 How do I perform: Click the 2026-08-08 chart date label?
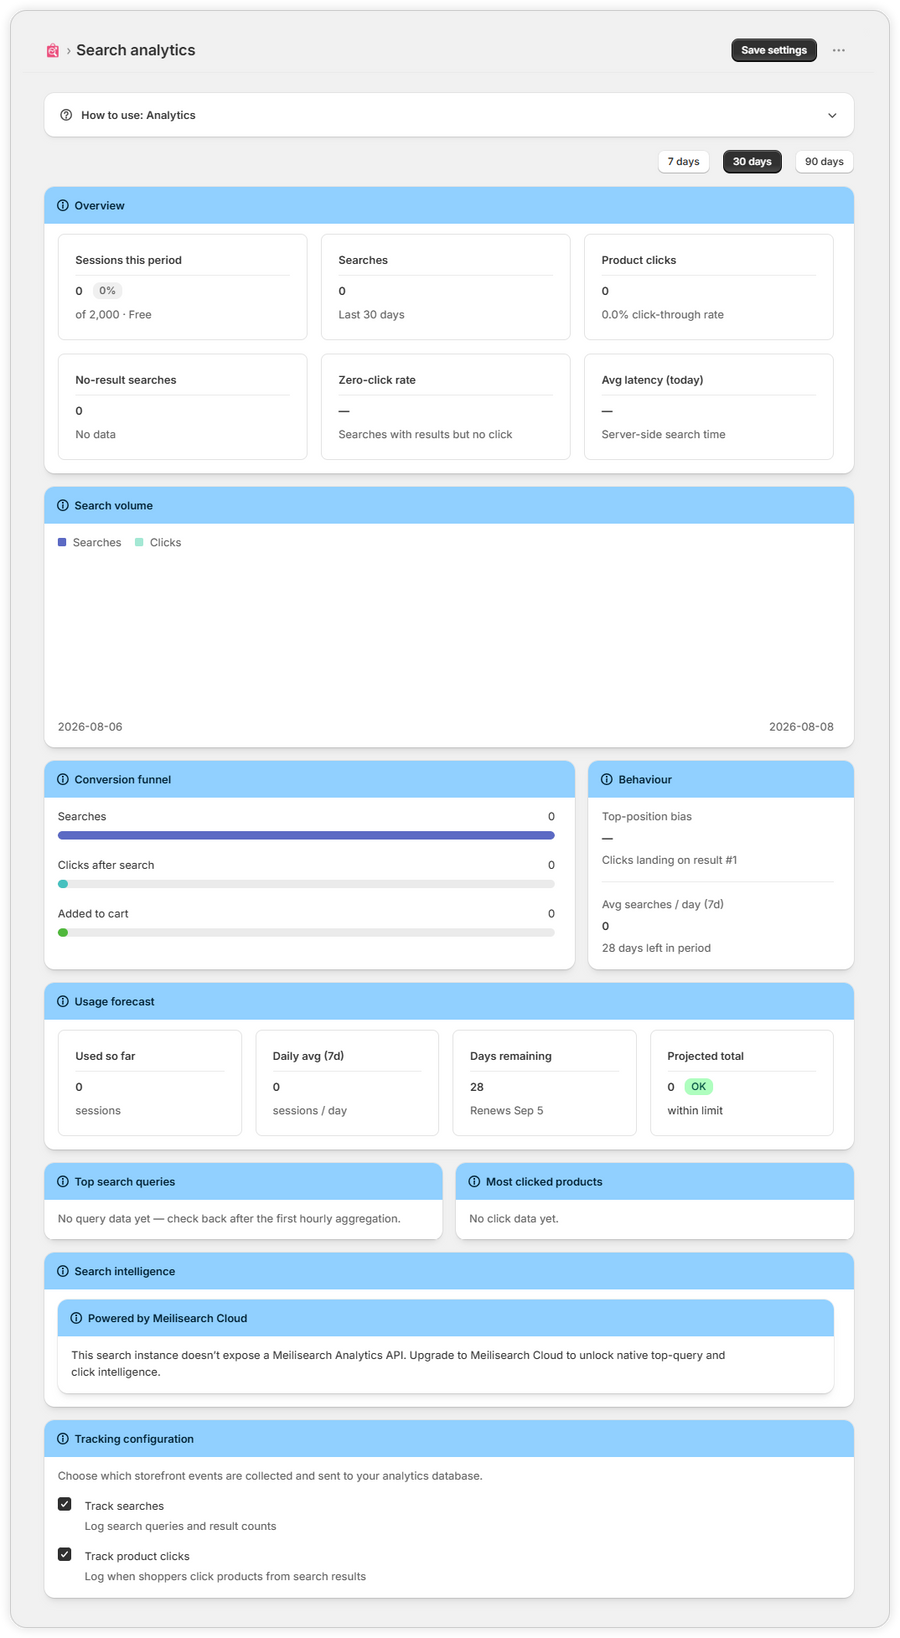pos(801,727)
